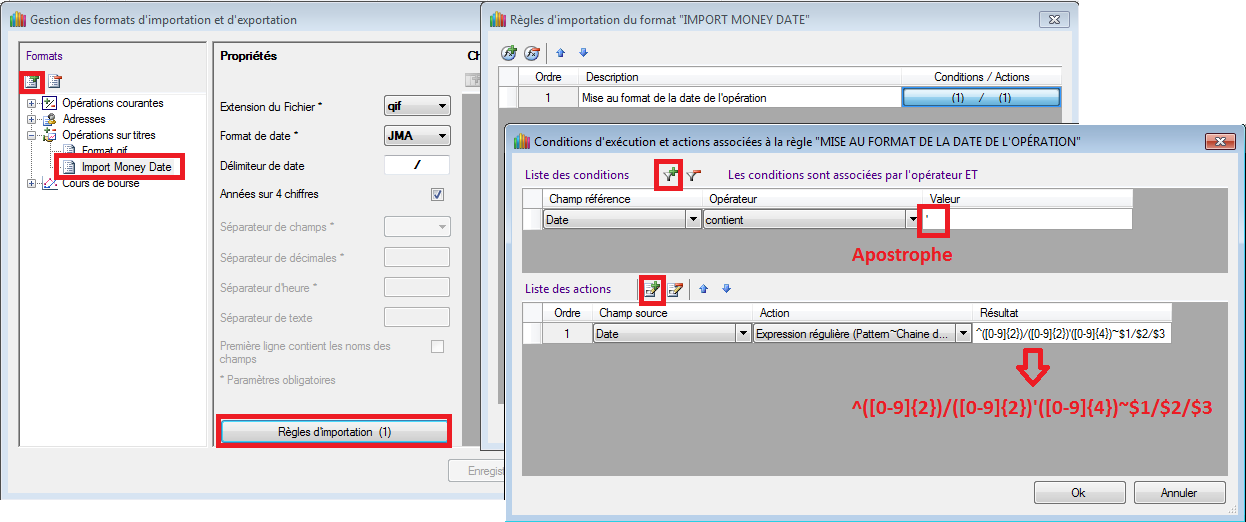Click the add new format icon

point(32,81)
